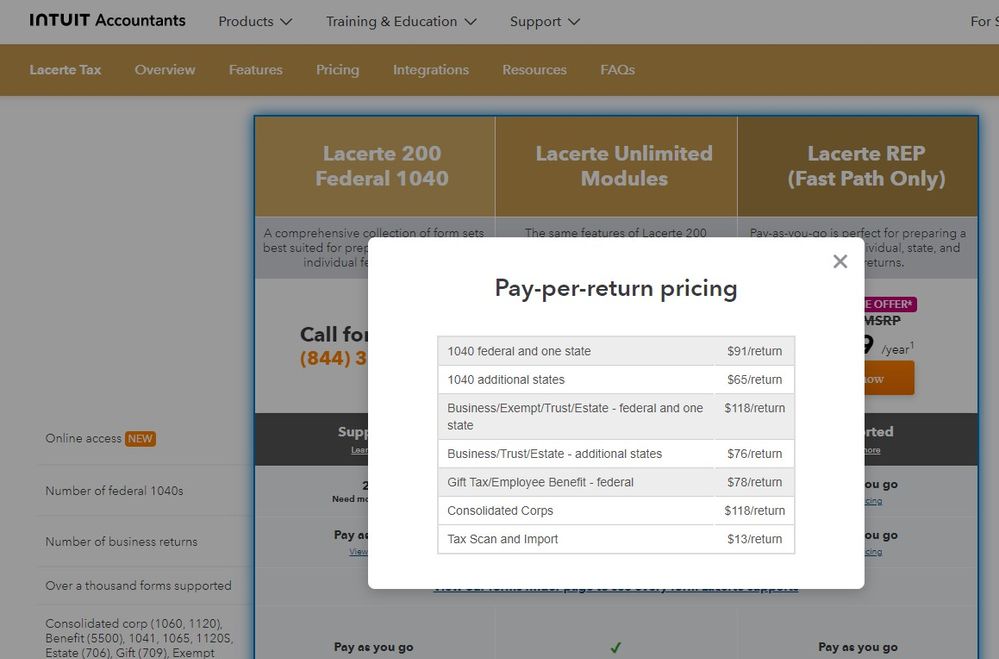
Task: Click the green checkmark in the Unlimited column
Action: click(616, 647)
